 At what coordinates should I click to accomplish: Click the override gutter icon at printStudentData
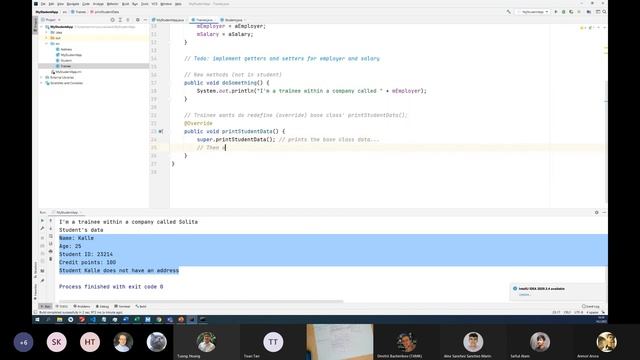coord(161,131)
